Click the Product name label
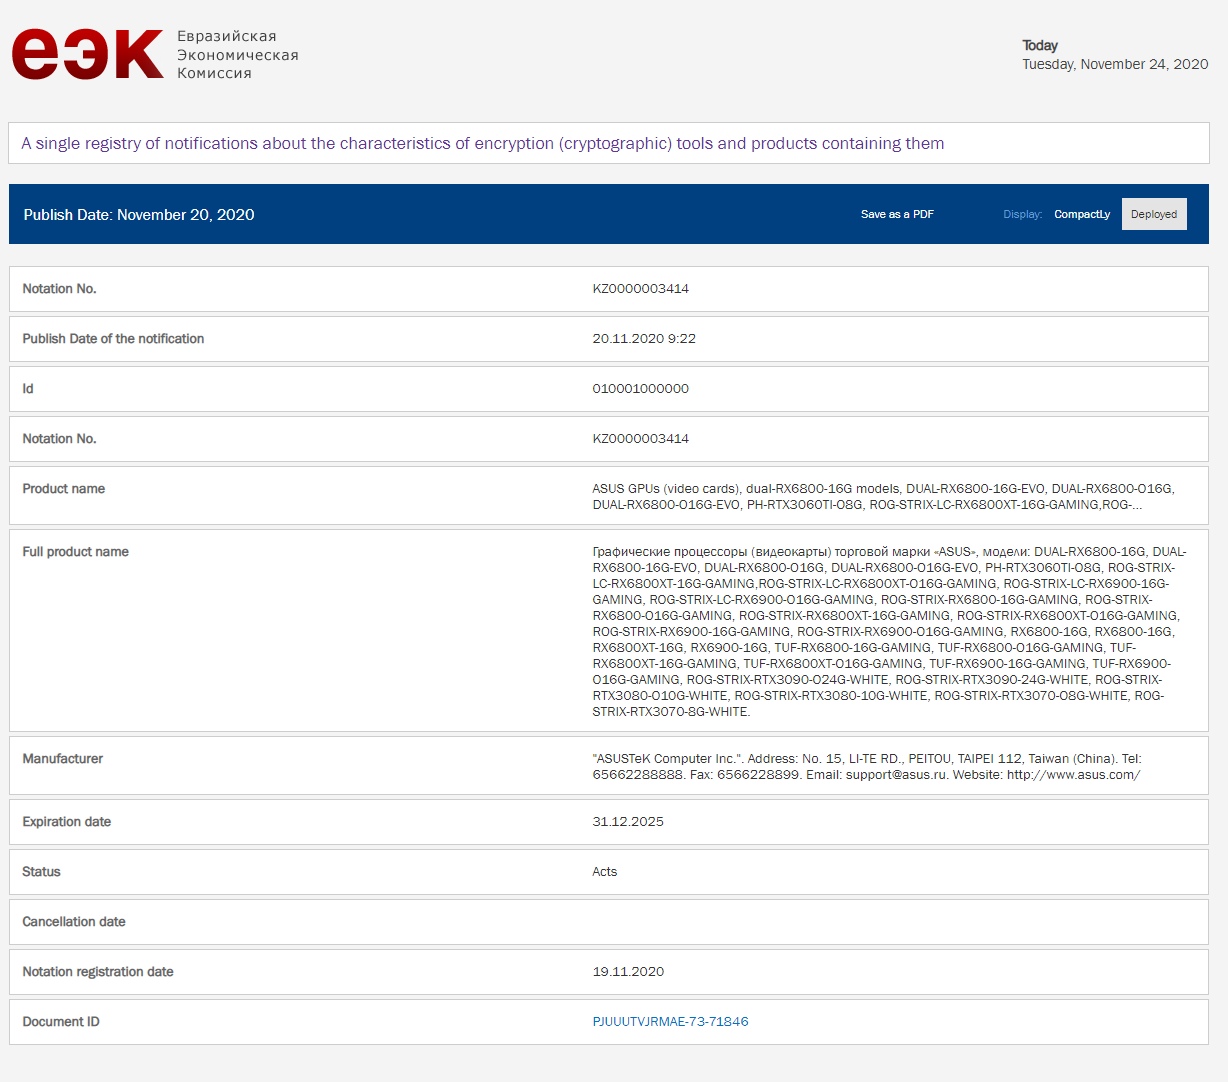Image resolution: width=1228 pixels, height=1082 pixels. [x=64, y=488]
